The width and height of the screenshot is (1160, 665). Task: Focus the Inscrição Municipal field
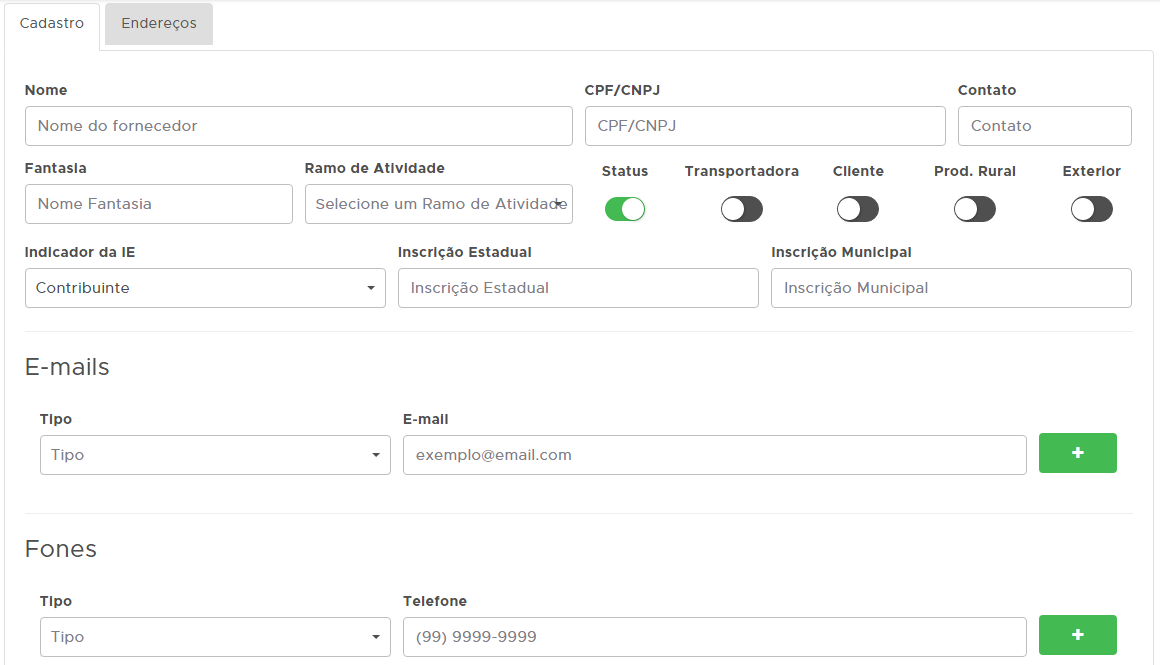[x=951, y=288]
